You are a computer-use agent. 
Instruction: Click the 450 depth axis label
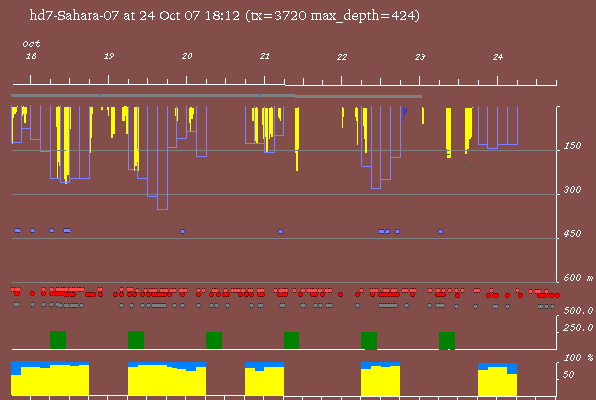(x=572, y=233)
